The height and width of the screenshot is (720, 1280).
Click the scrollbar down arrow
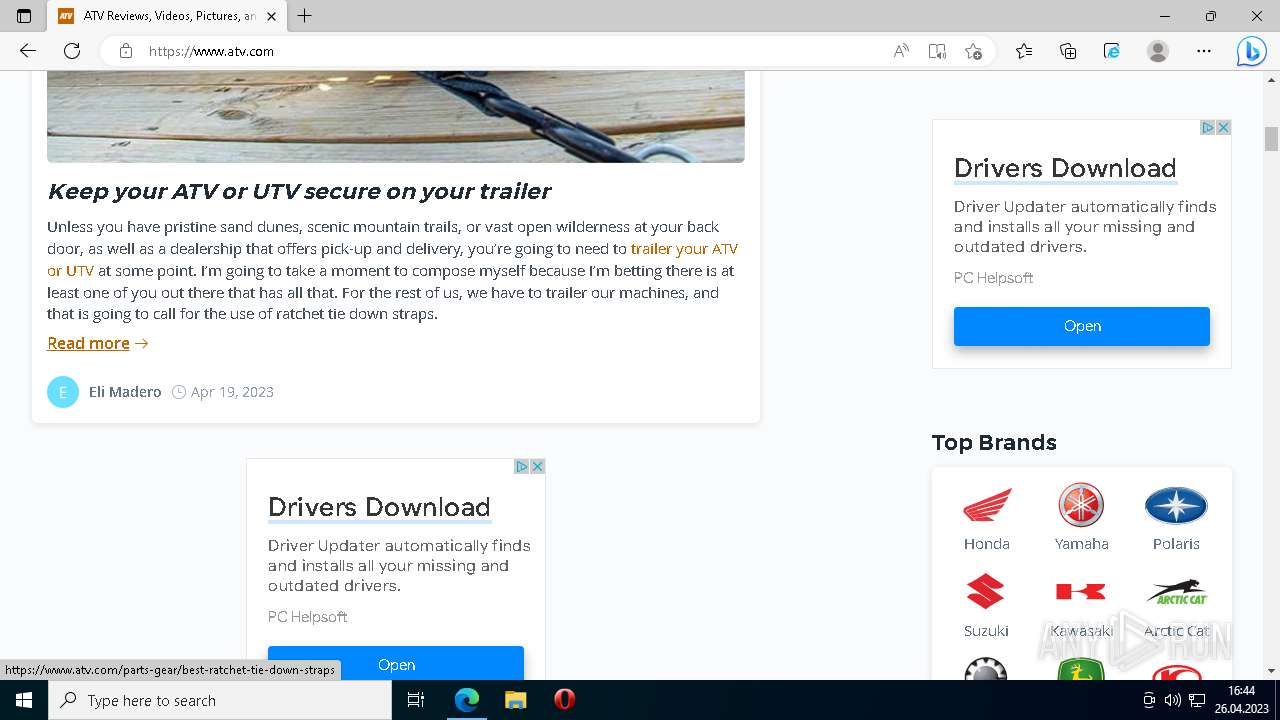[1271, 671]
